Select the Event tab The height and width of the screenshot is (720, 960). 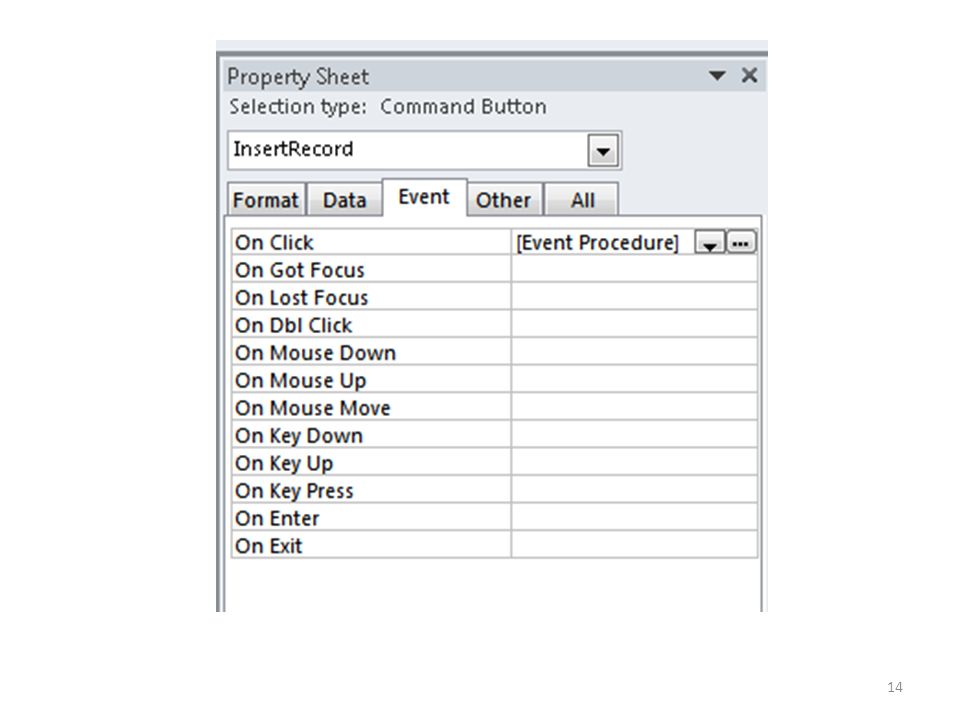coord(424,197)
